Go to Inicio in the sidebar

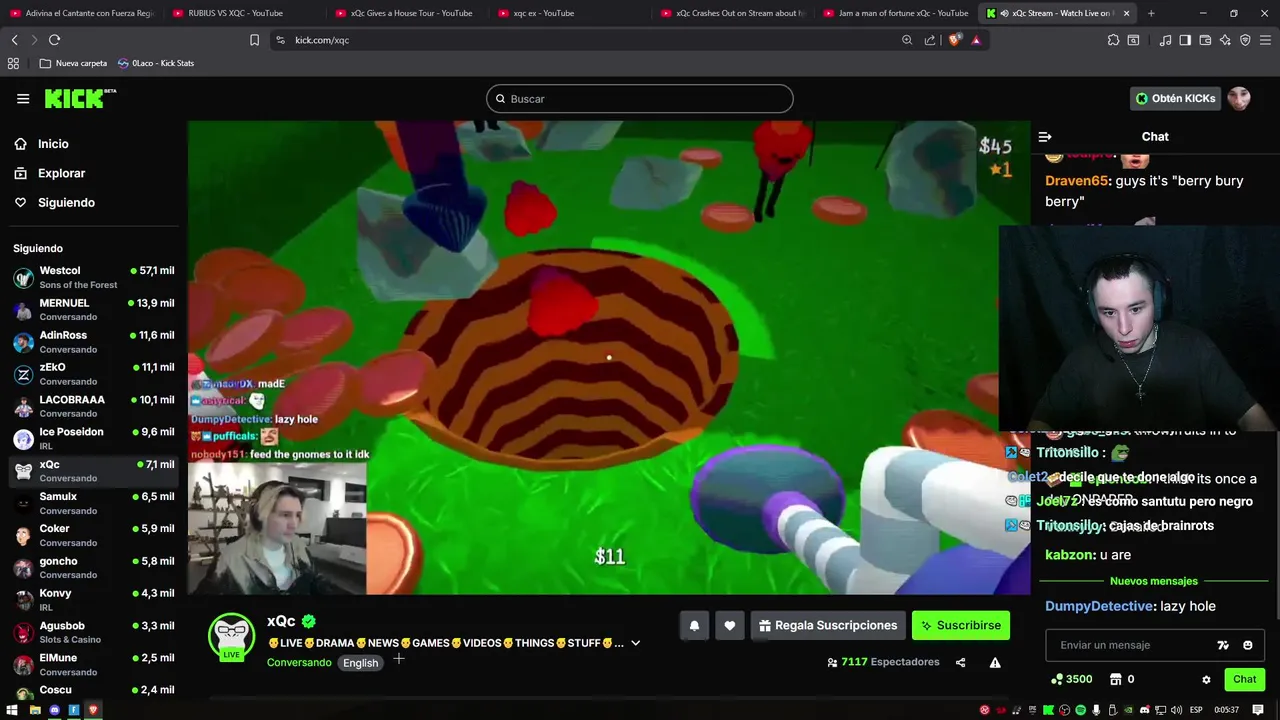point(53,144)
